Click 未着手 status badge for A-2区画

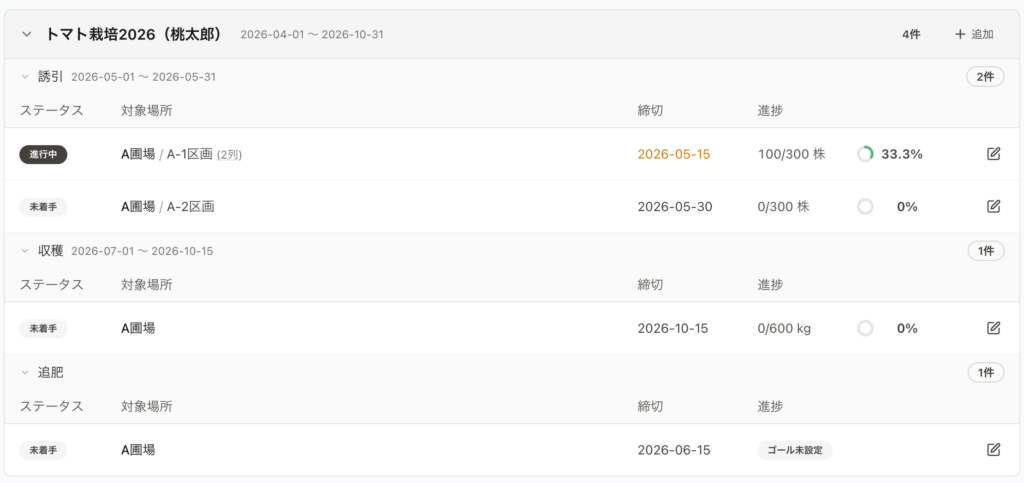(x=43, y=207)
